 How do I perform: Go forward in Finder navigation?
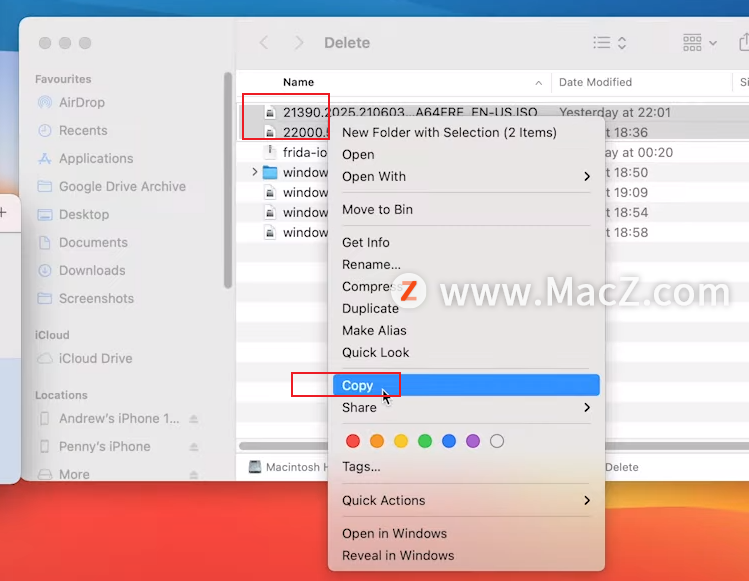(x=299, y=43)
